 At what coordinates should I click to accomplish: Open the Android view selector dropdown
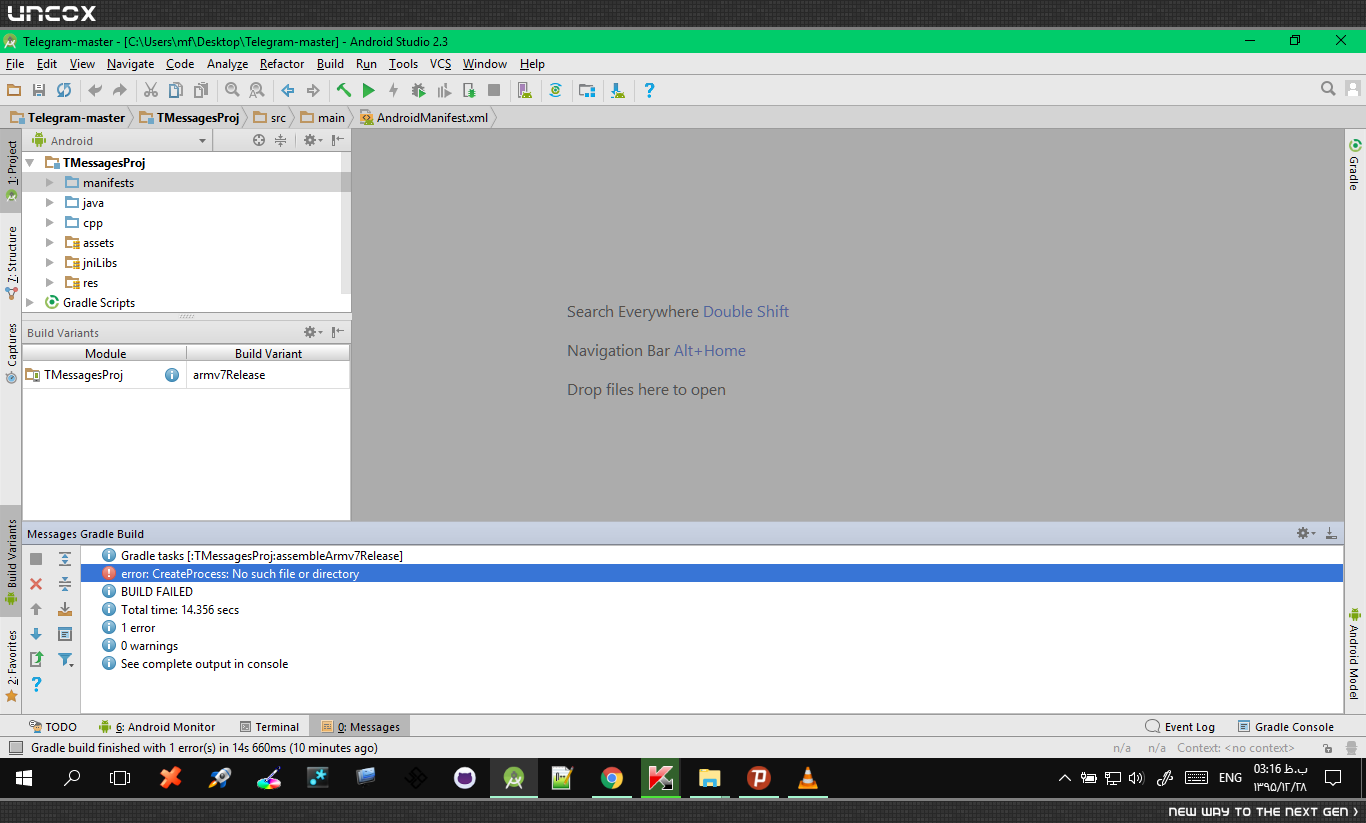pos(119,141)
